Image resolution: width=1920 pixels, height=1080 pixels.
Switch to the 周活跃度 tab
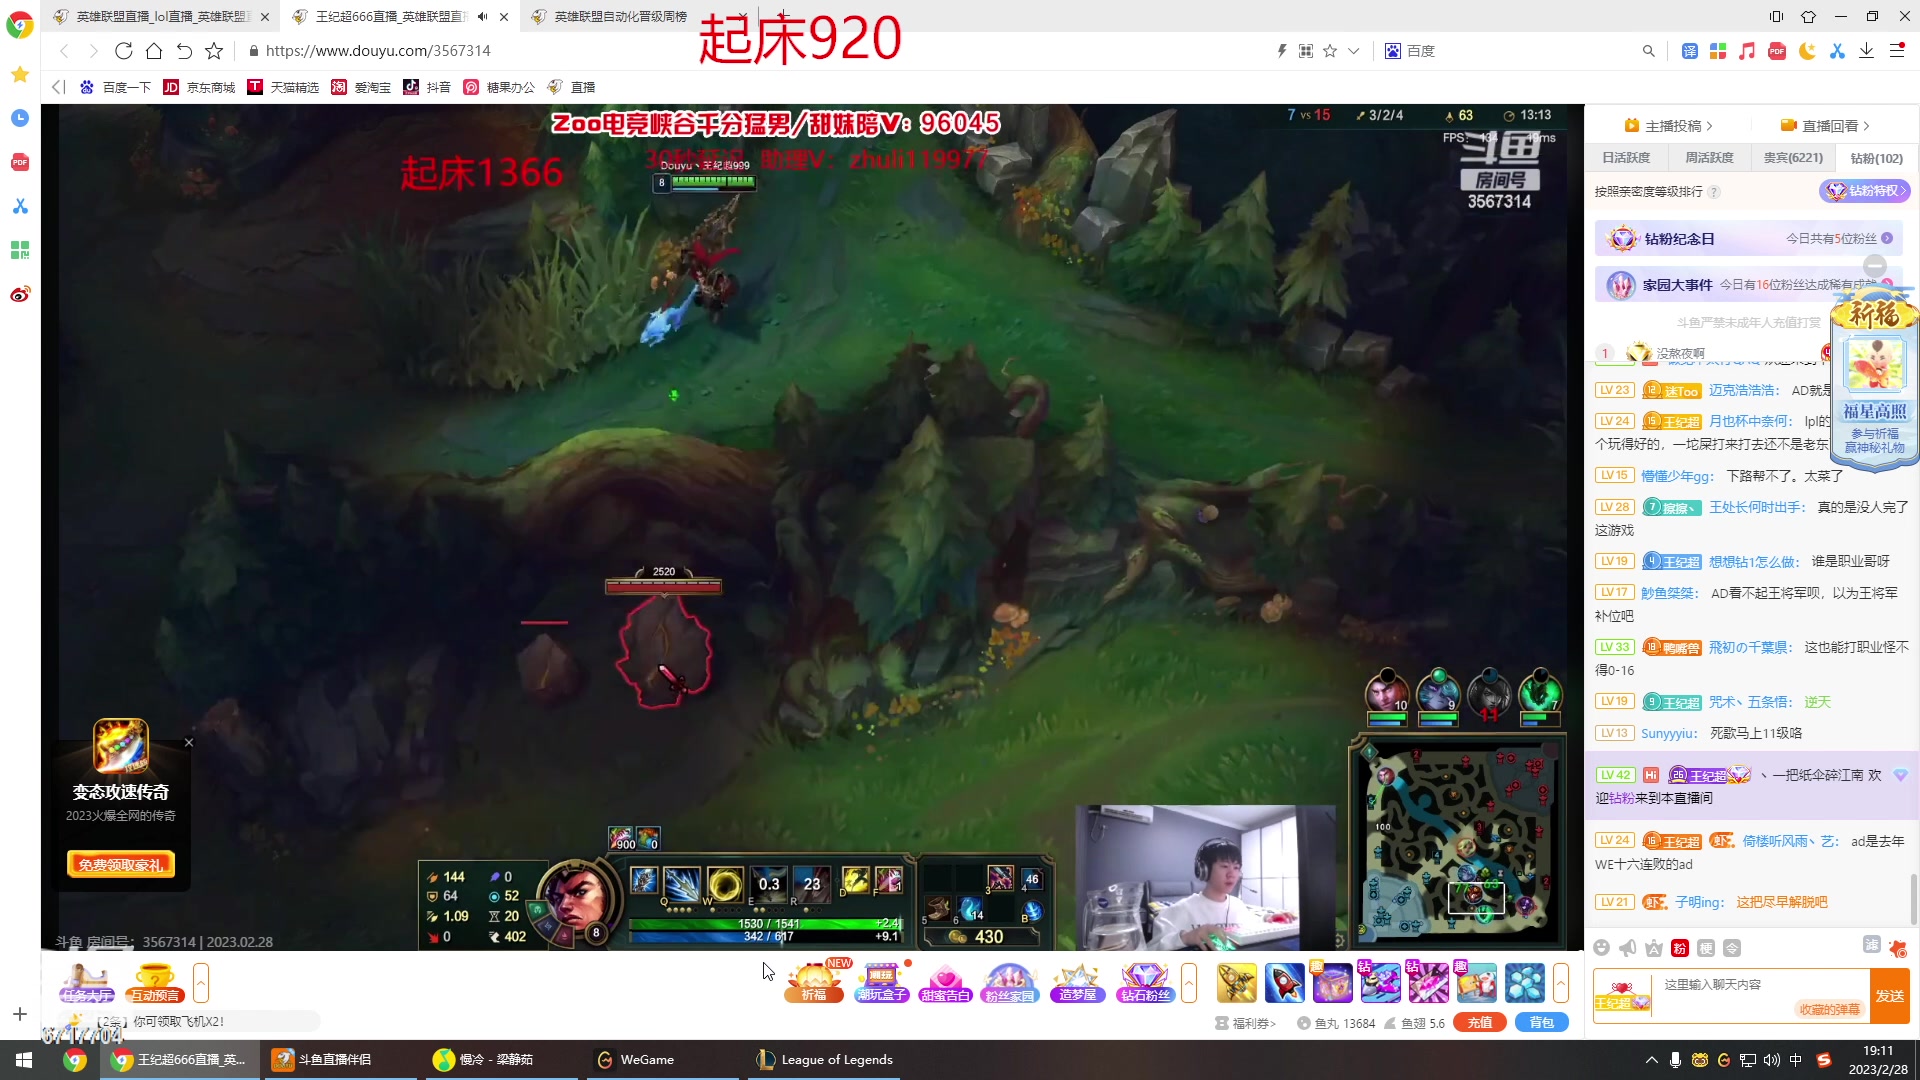tap(1709, 158)
